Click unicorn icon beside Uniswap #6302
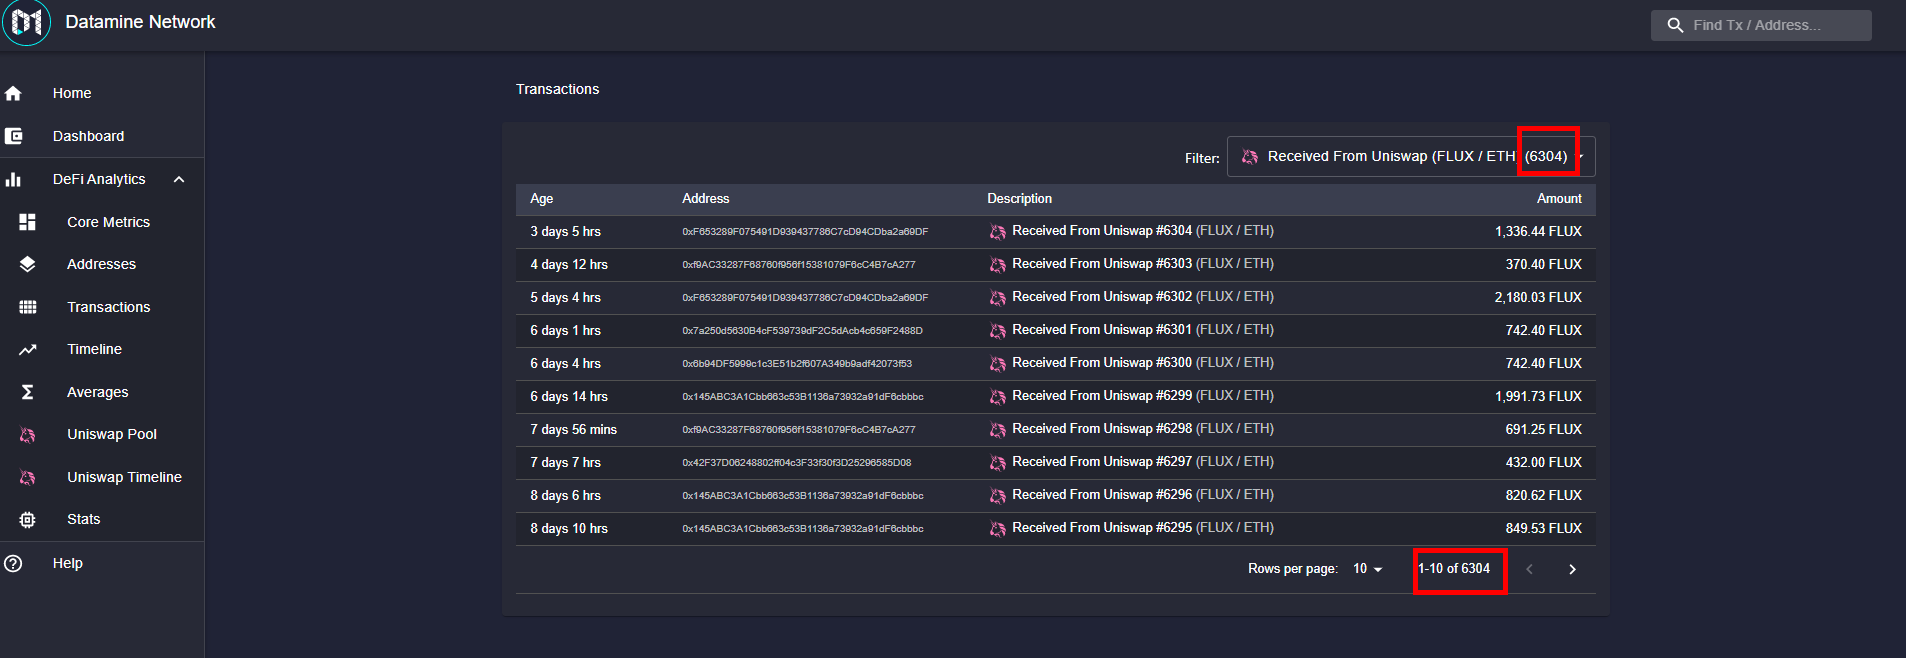Screen dimensions: 1906x658 997,297
